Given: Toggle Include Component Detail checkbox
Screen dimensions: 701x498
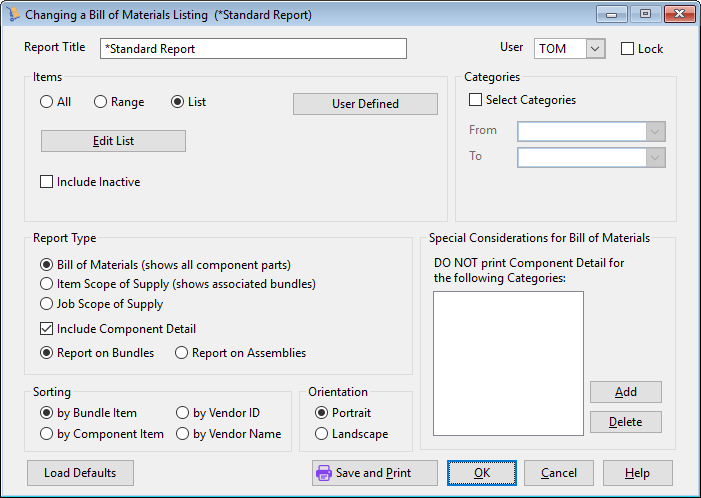Looking at the screenshot, I should [x=46, y=329].
